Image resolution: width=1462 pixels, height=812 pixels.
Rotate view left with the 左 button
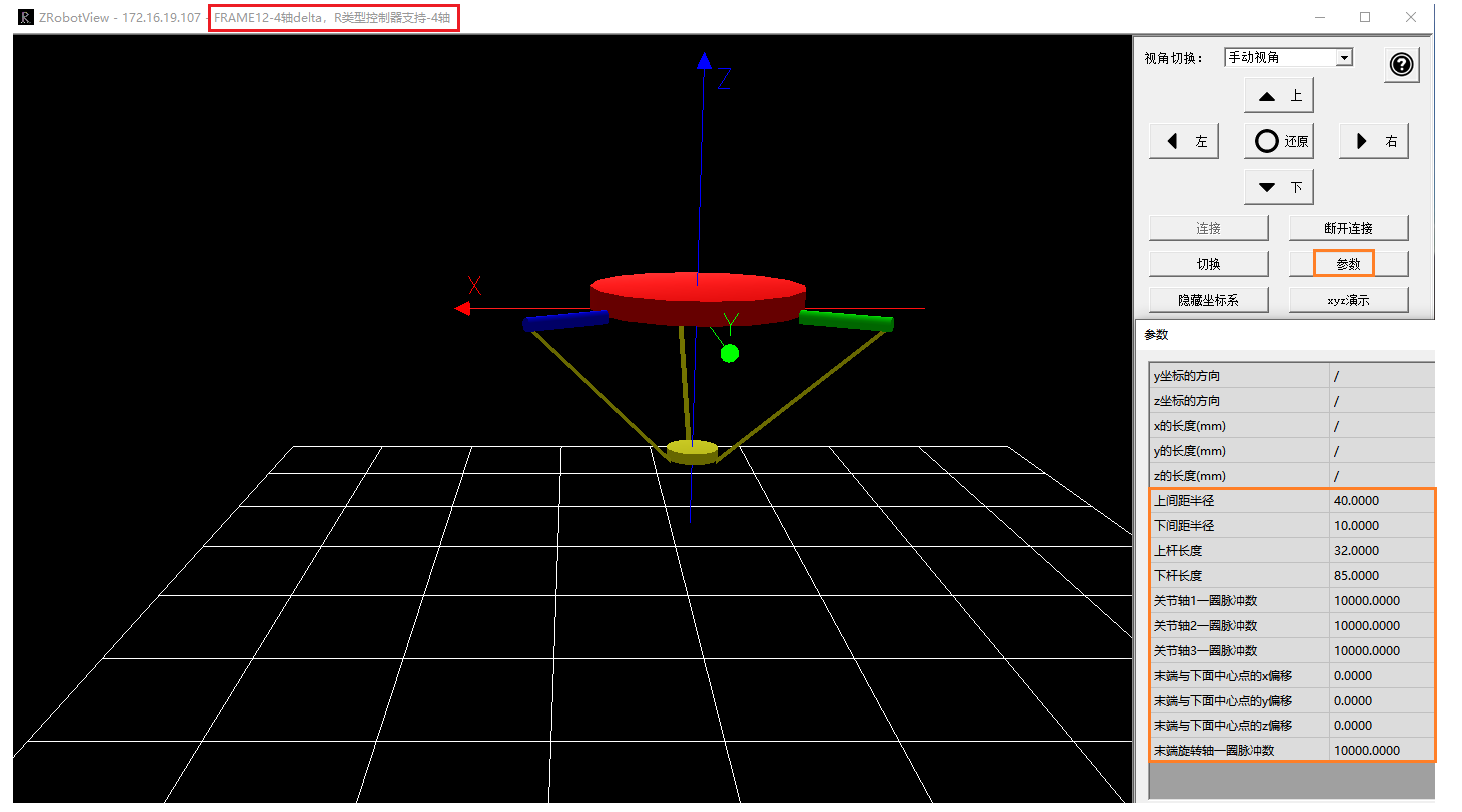click(1184, 141)
